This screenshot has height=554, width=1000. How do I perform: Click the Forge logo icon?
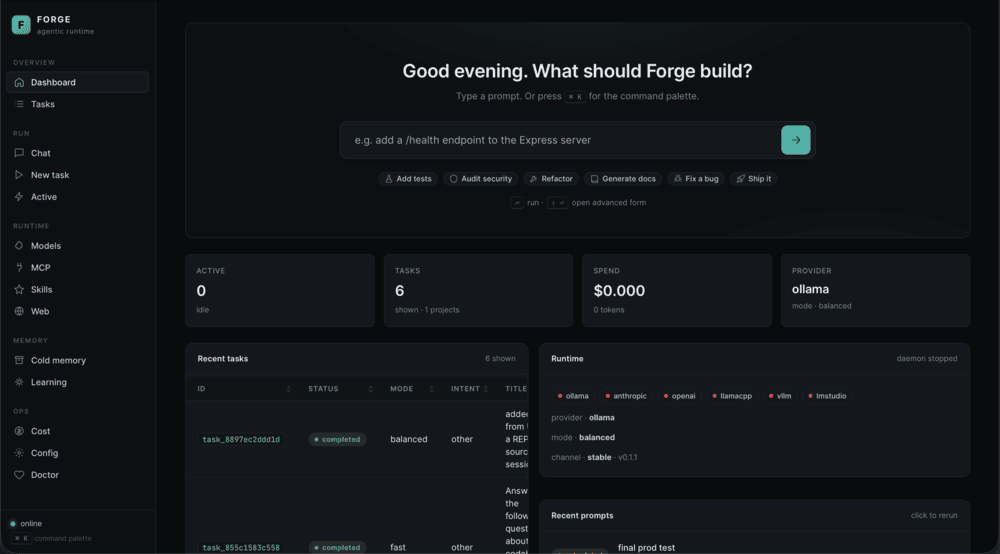click(x=21, y=25)
